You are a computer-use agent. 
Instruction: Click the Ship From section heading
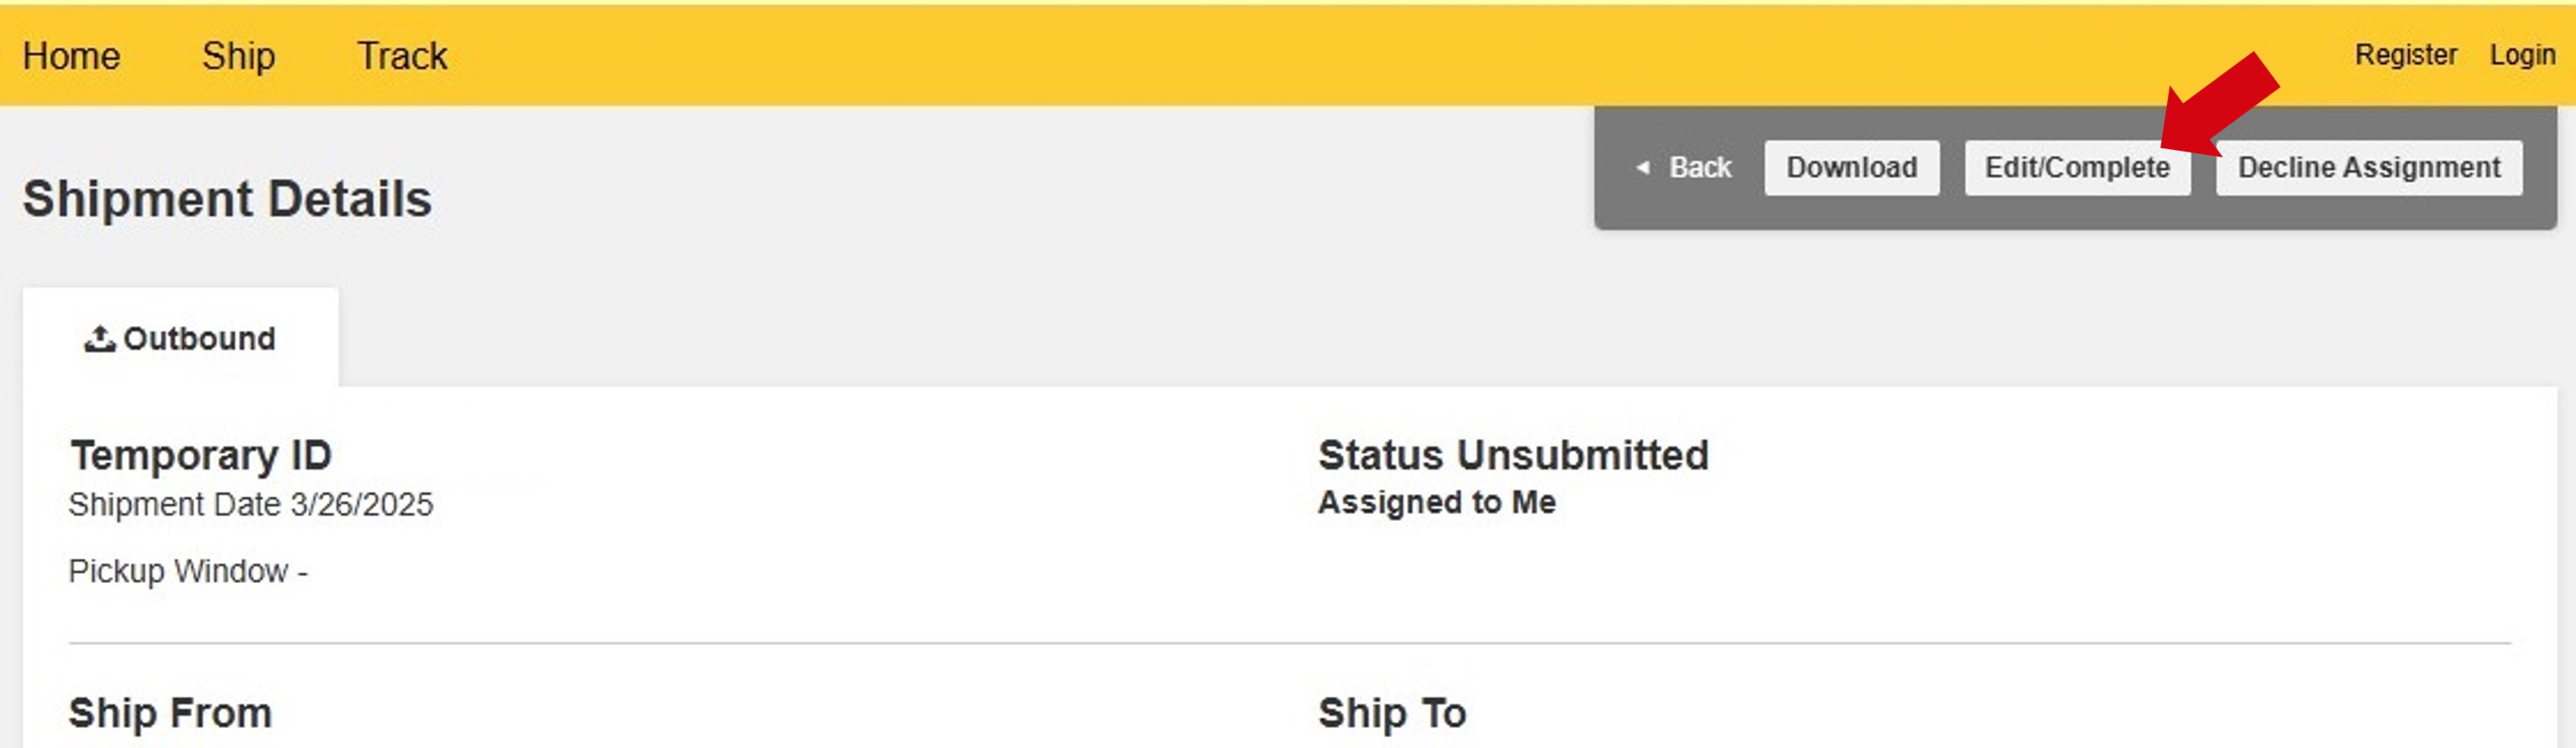[170, 713]
